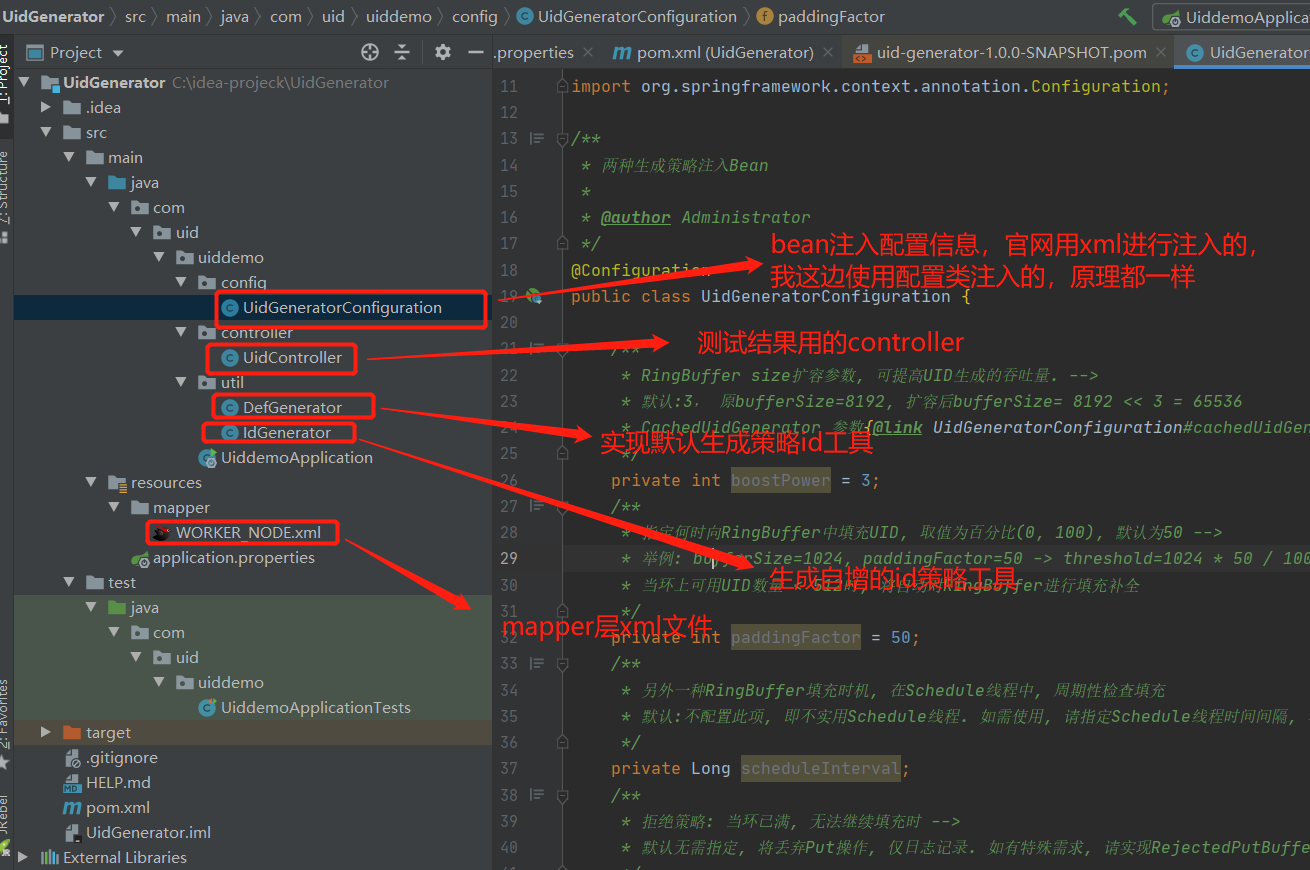Open the Favorites tool window tab

click(6, 722)
